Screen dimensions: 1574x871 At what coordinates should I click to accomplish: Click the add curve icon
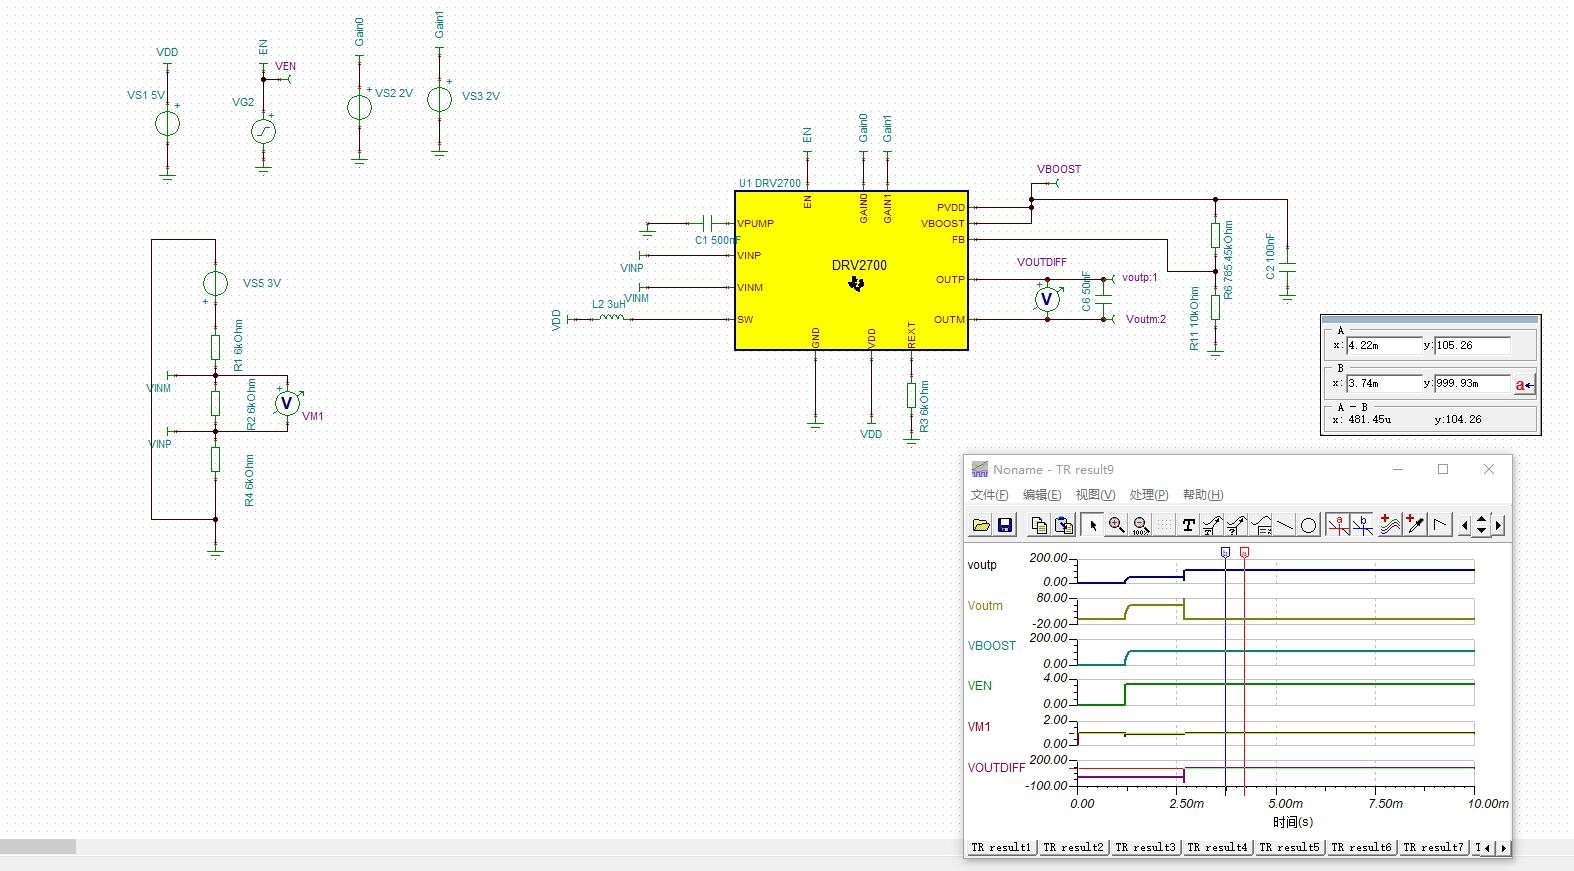[1390, 525]
